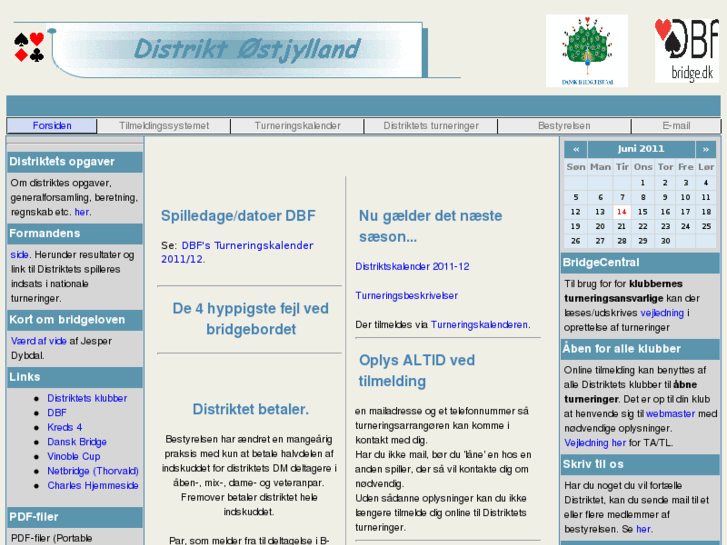The image size is (727, 545).
Task: Select June 30 in the calendar
Action: [665, 241]
